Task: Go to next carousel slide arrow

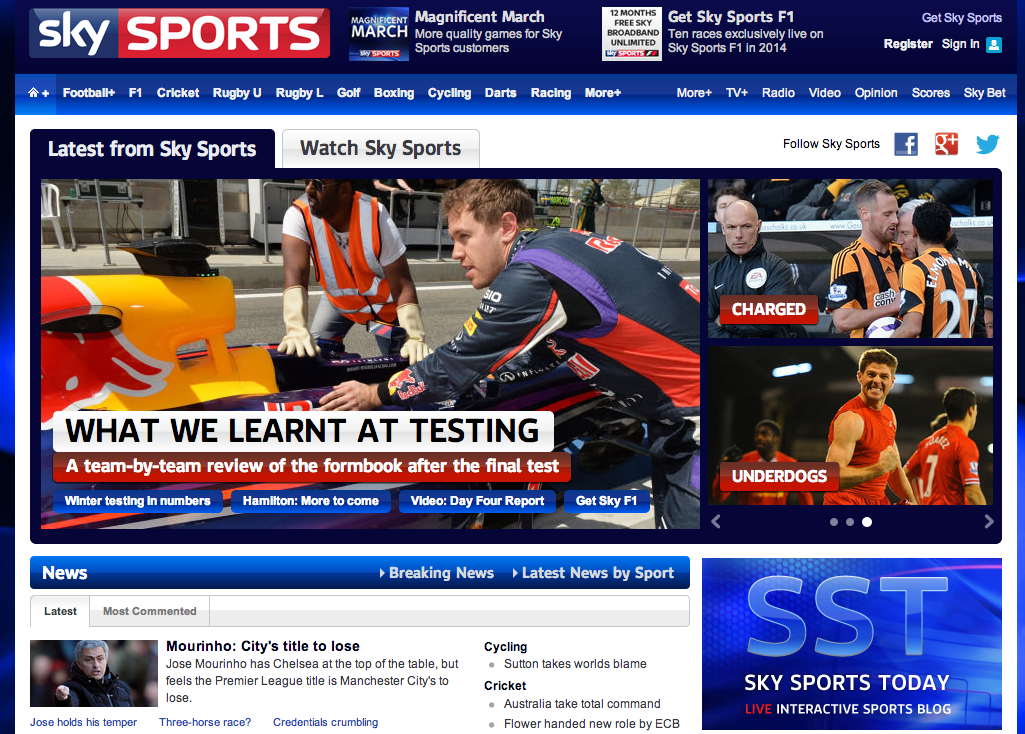Action: [988, 522]
